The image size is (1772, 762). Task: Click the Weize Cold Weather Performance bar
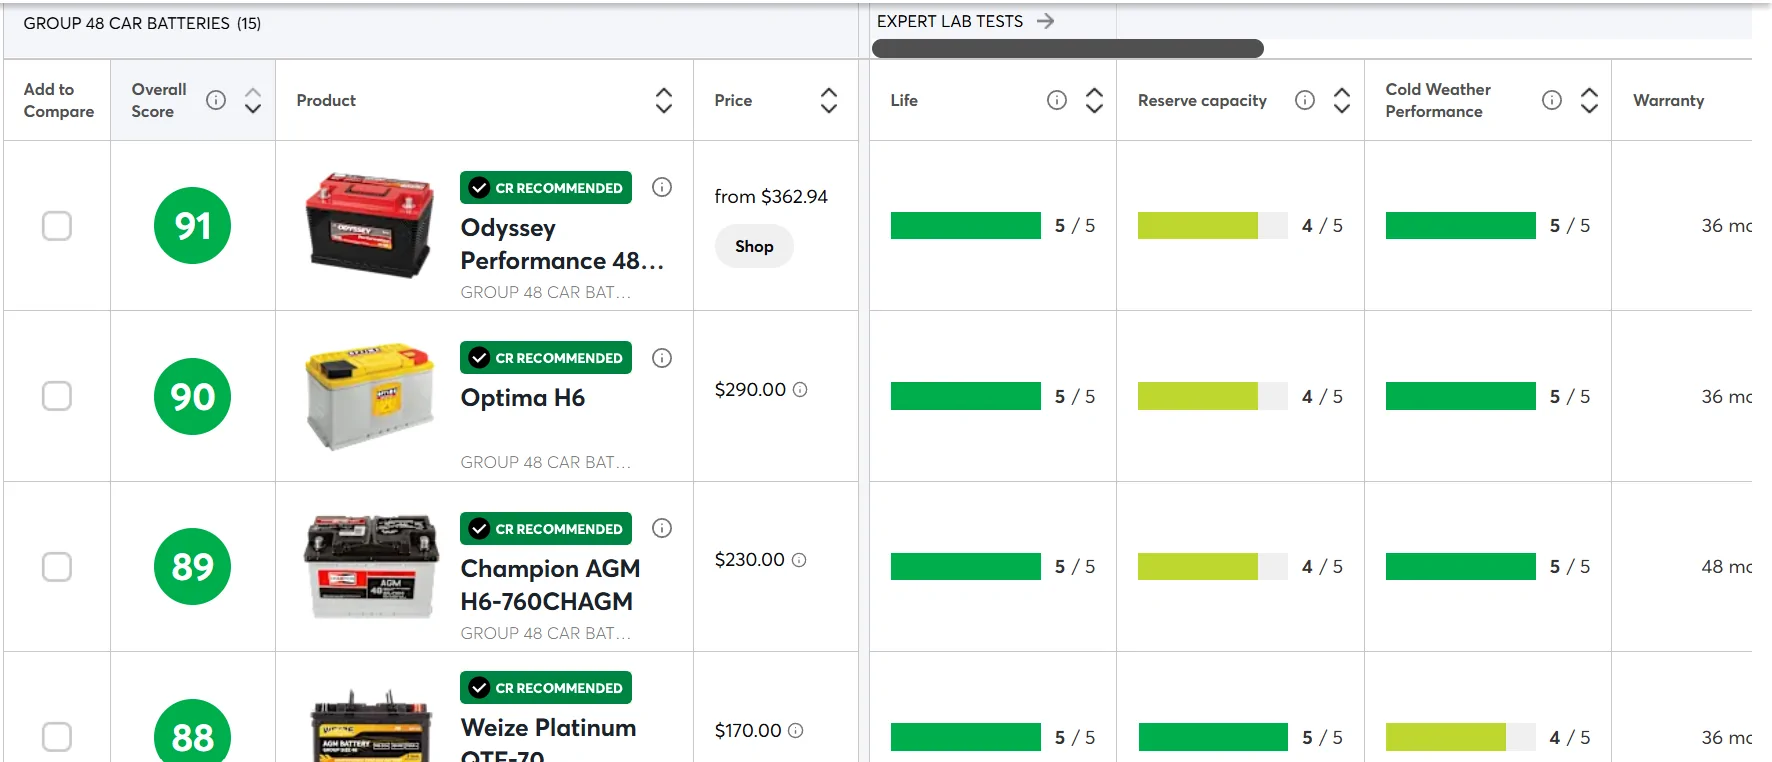coord(1461,737)
